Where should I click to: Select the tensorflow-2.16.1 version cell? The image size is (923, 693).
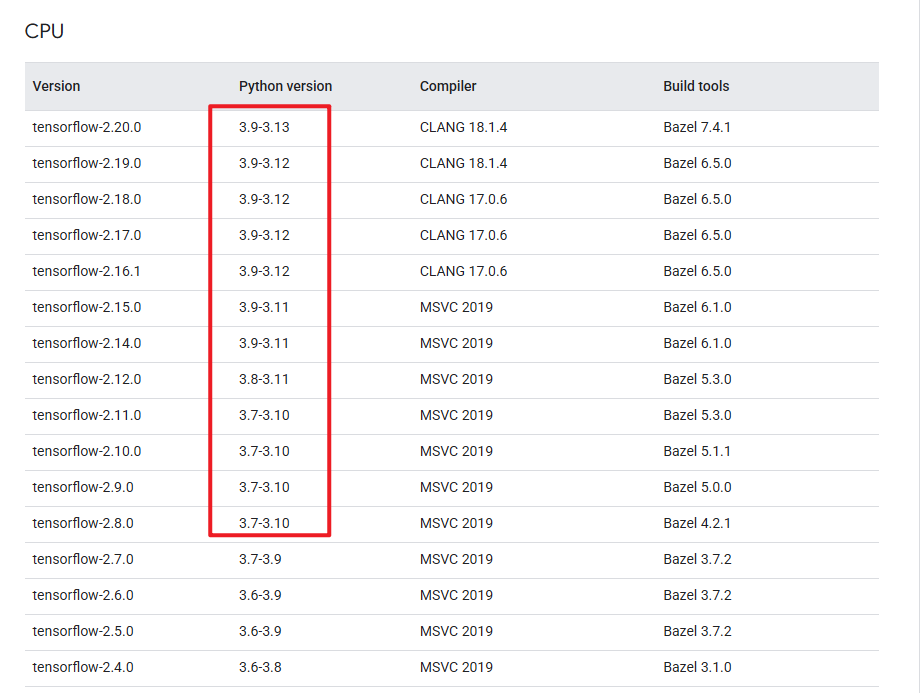[87, 271]
